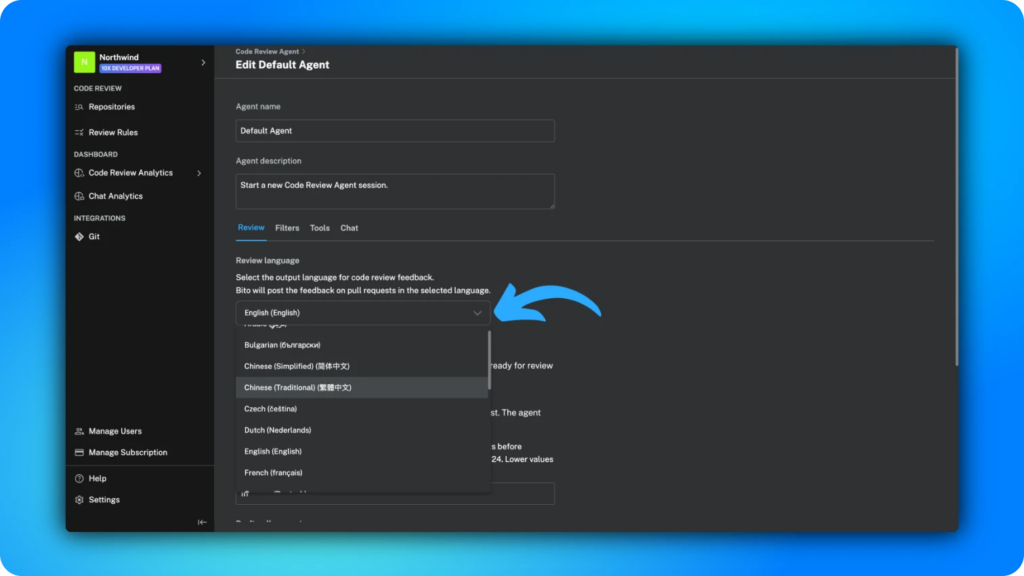Collapse the sidebar with the arrow icon
1024x576 pixels.
(202, 522)
